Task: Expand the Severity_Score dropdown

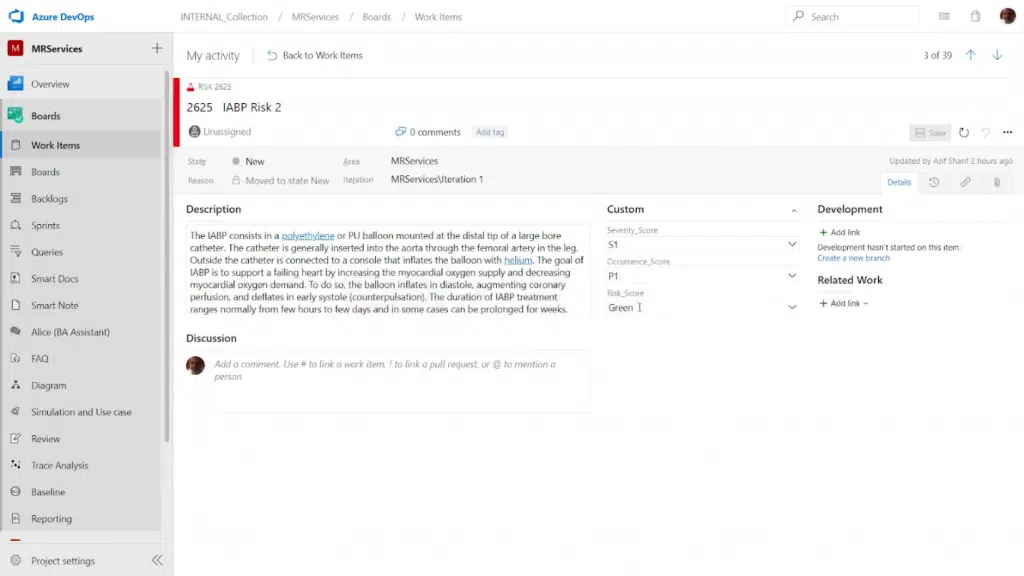Action: click(792, 244)
